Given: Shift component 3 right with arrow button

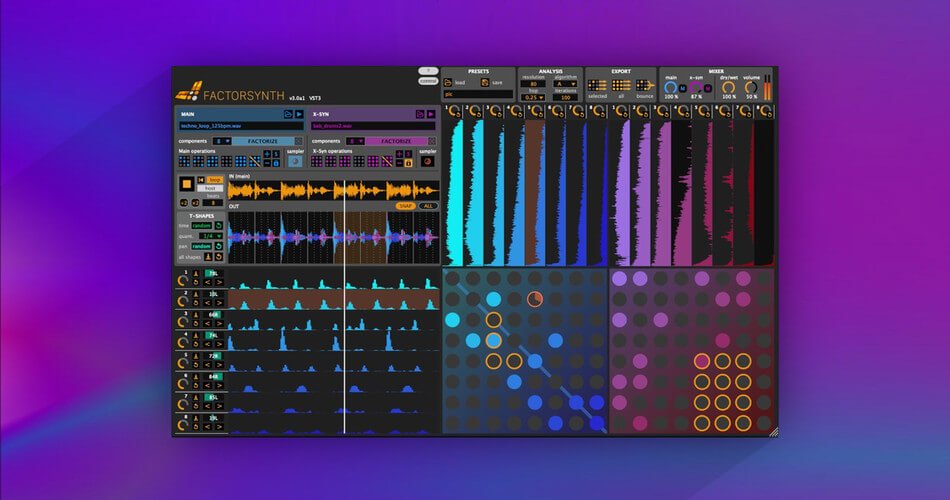Looking at the screenshot, I should [x=219, y=323].
